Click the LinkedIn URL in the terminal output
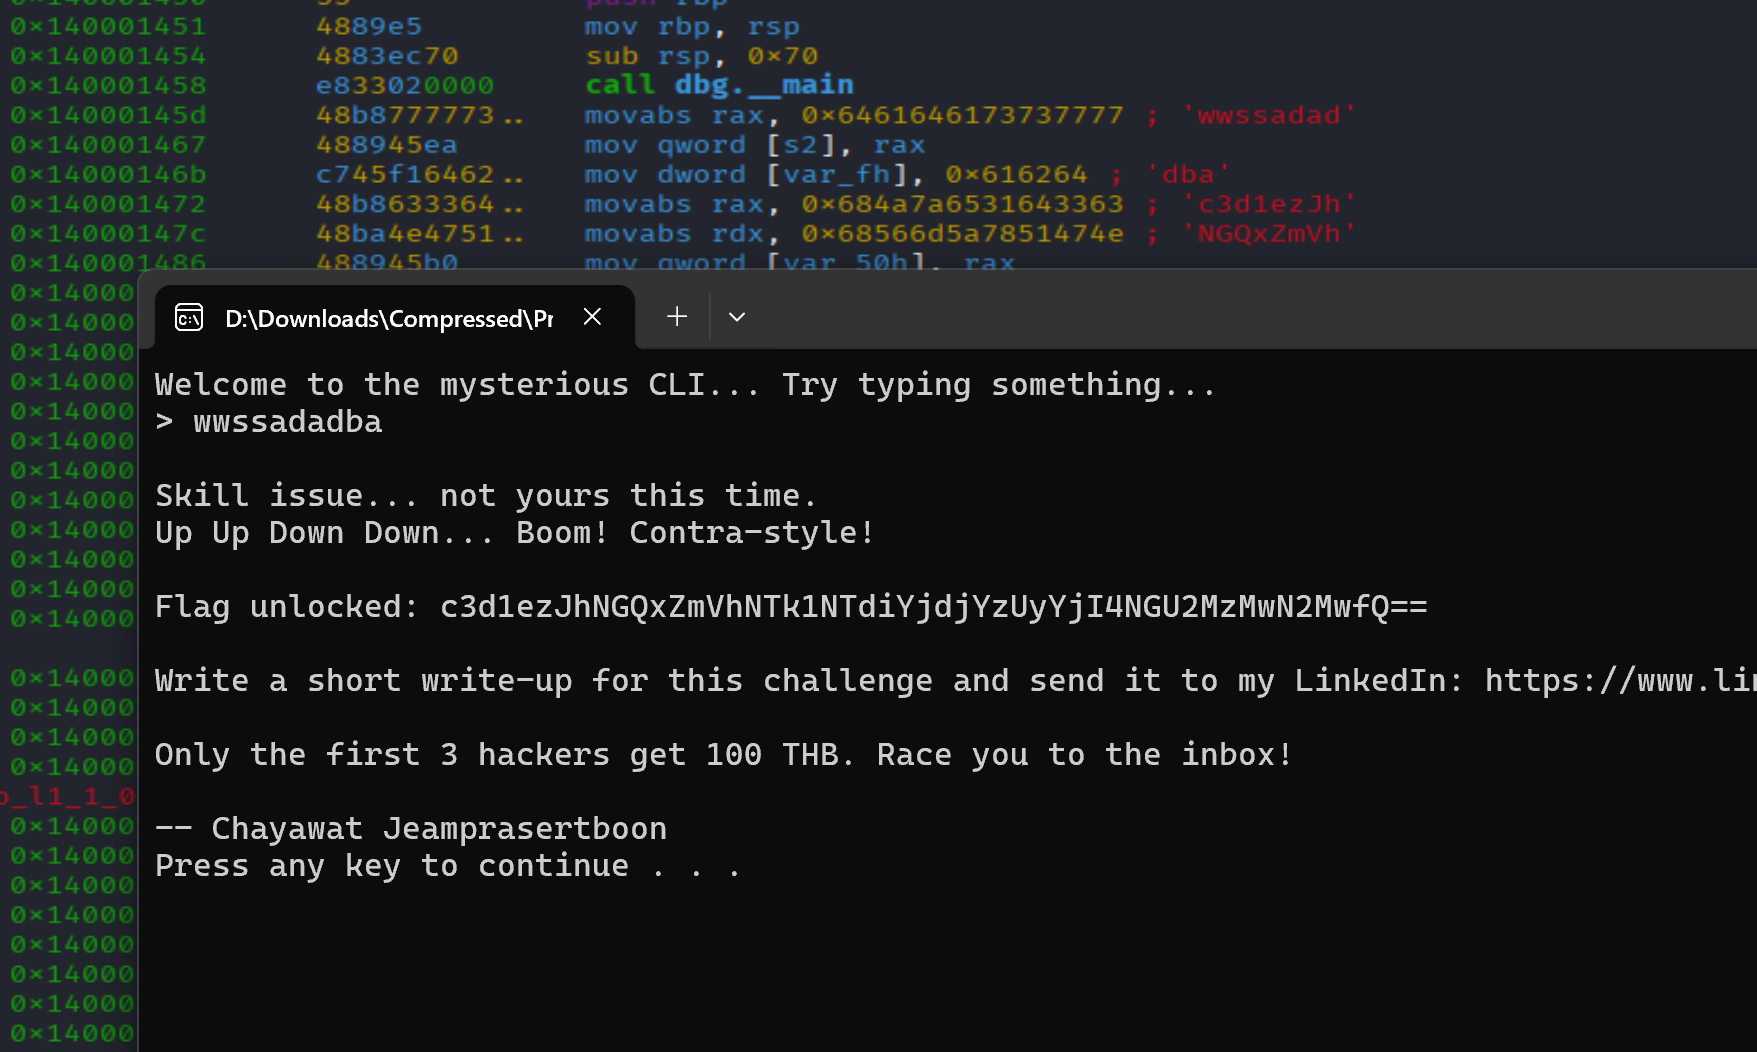1757x1052 pixels. [1620, 681]
